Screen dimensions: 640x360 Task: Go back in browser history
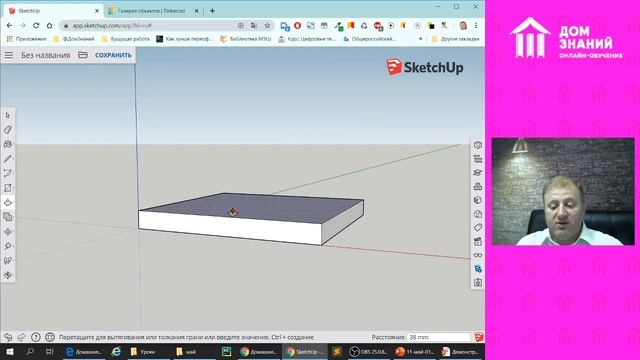click(x=9, y=25)
